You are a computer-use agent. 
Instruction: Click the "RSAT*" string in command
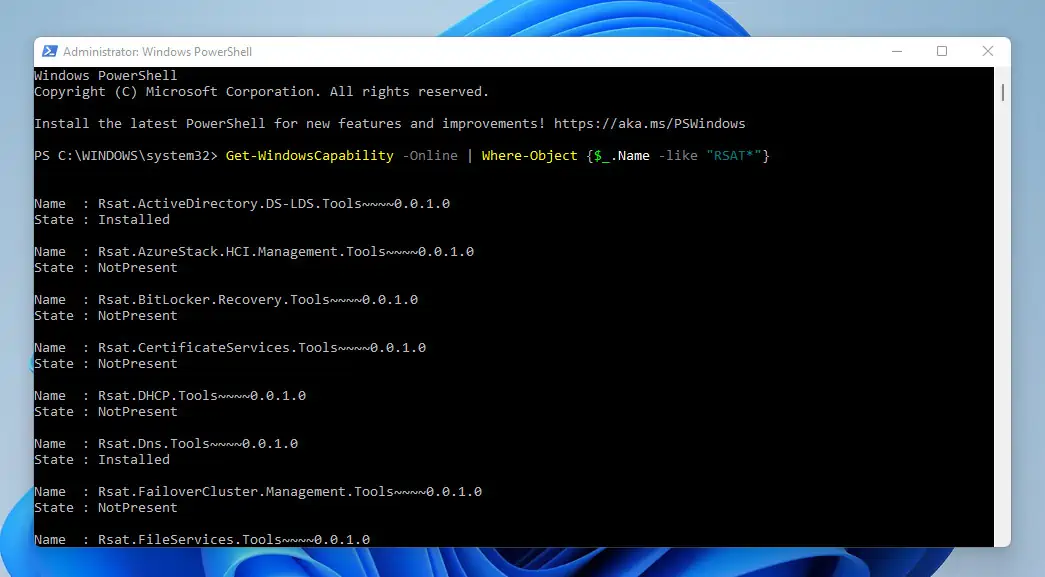click(734, 155)
